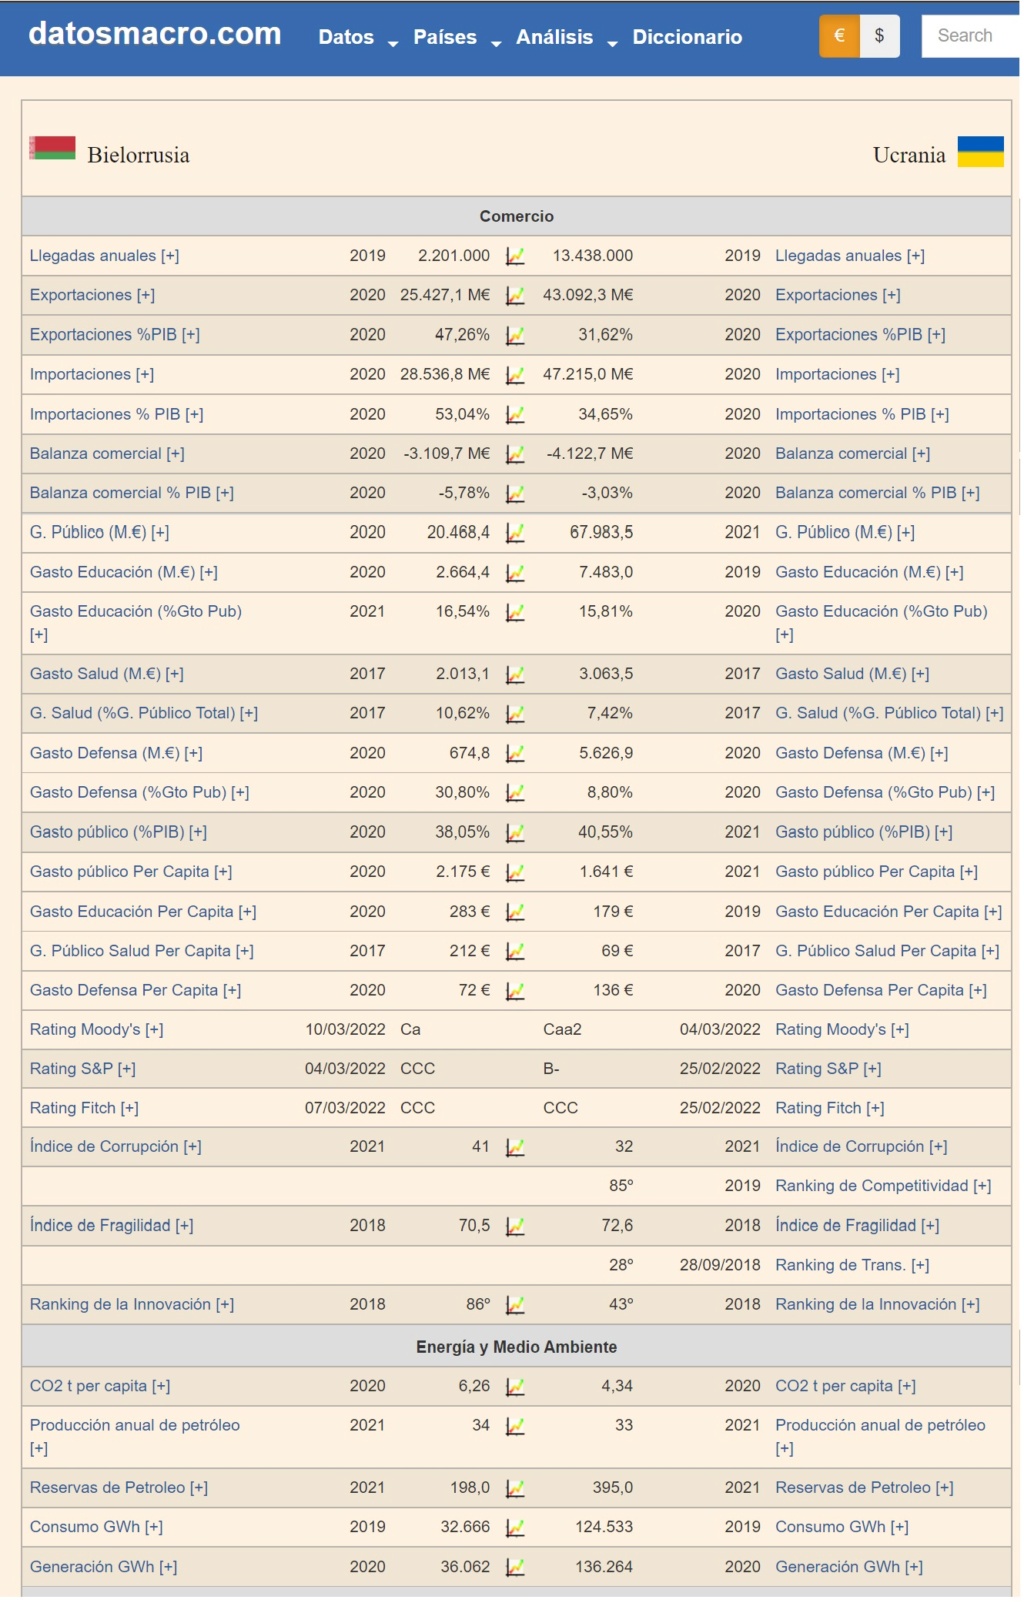
Task: Open Bielorrusia Llegadas anuales link
Action: (x=105, y=256)
